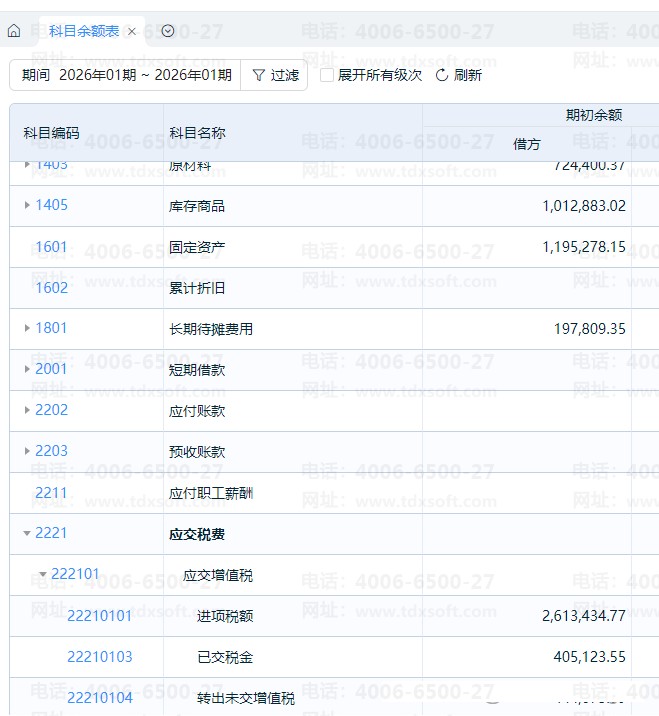Expand account 2001 短期借款
This screenshot has width=659, height=716.
[x=27, y=369]
